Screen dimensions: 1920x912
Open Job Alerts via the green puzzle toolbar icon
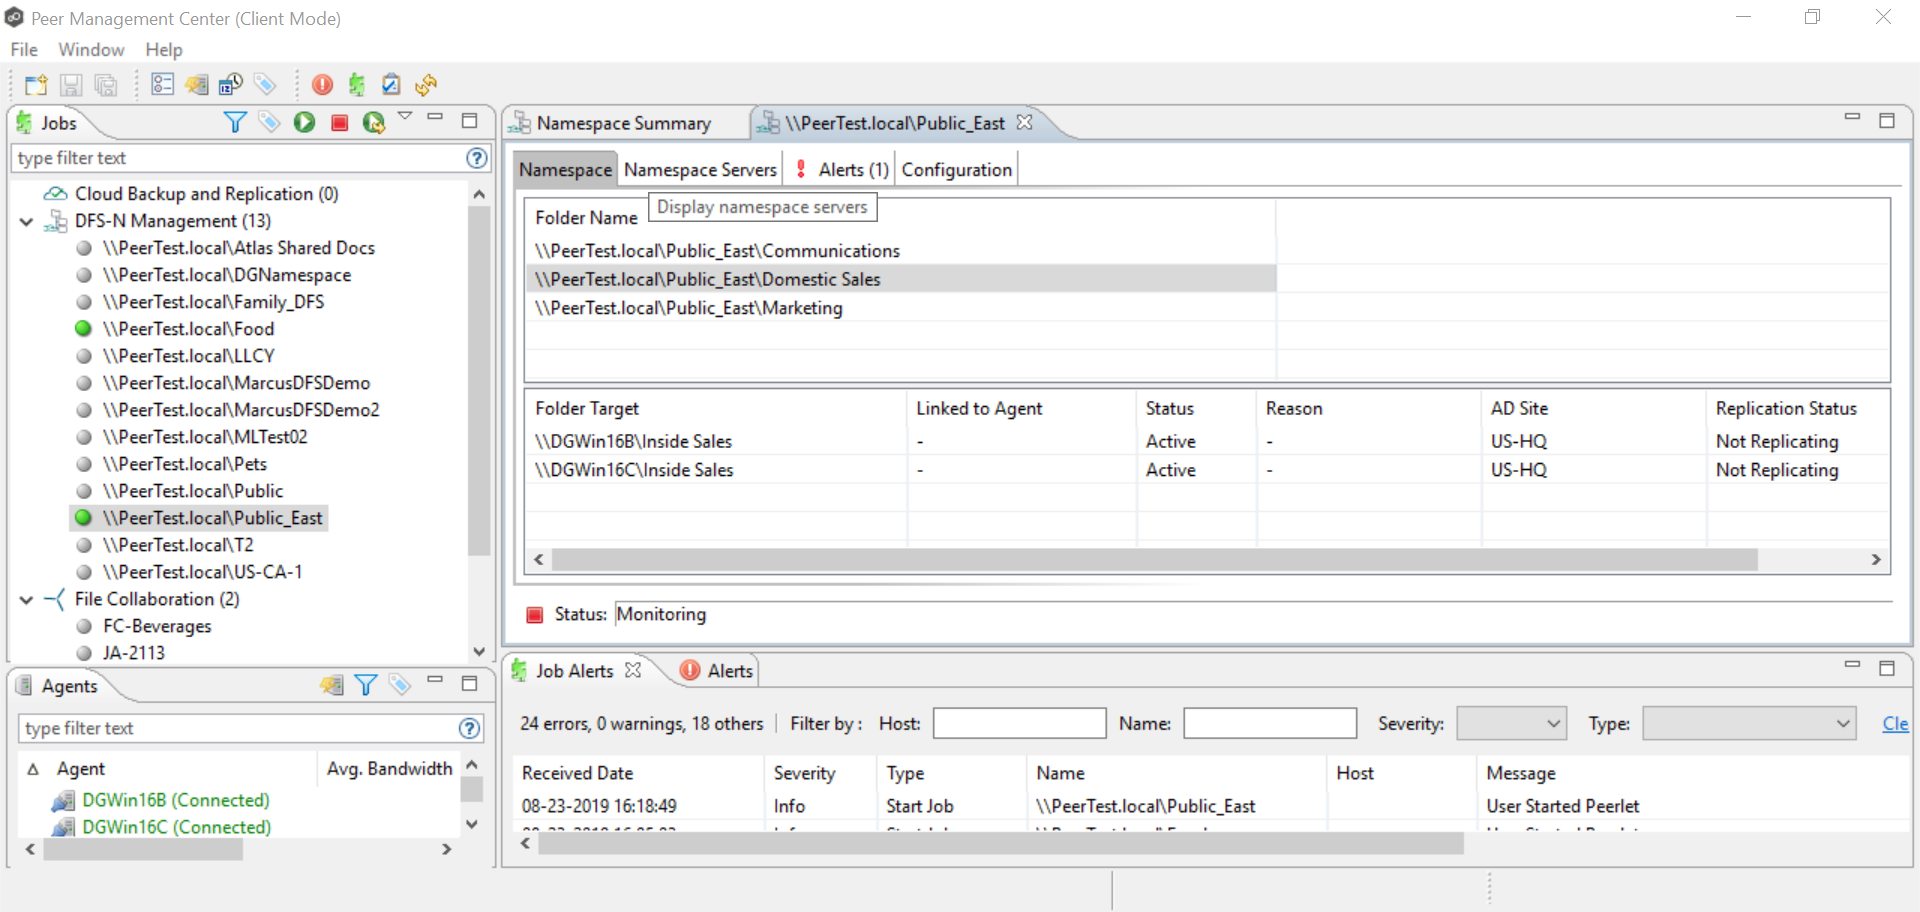pos(357,85)
